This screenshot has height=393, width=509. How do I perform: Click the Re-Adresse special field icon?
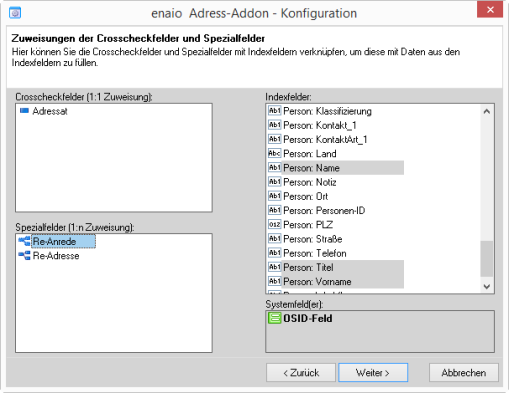[24, 256]
